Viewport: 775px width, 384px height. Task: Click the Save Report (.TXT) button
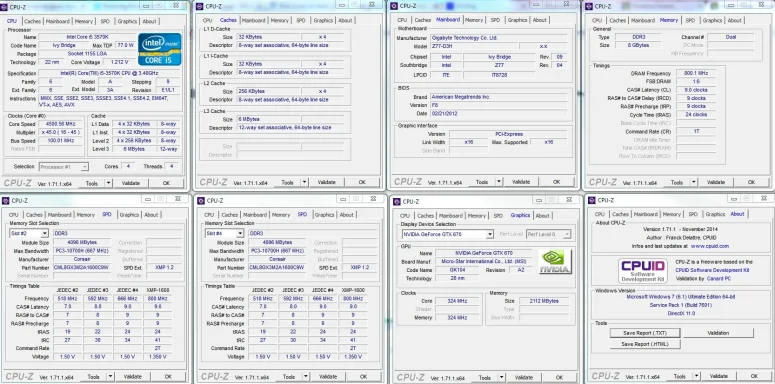pos(645,333)
